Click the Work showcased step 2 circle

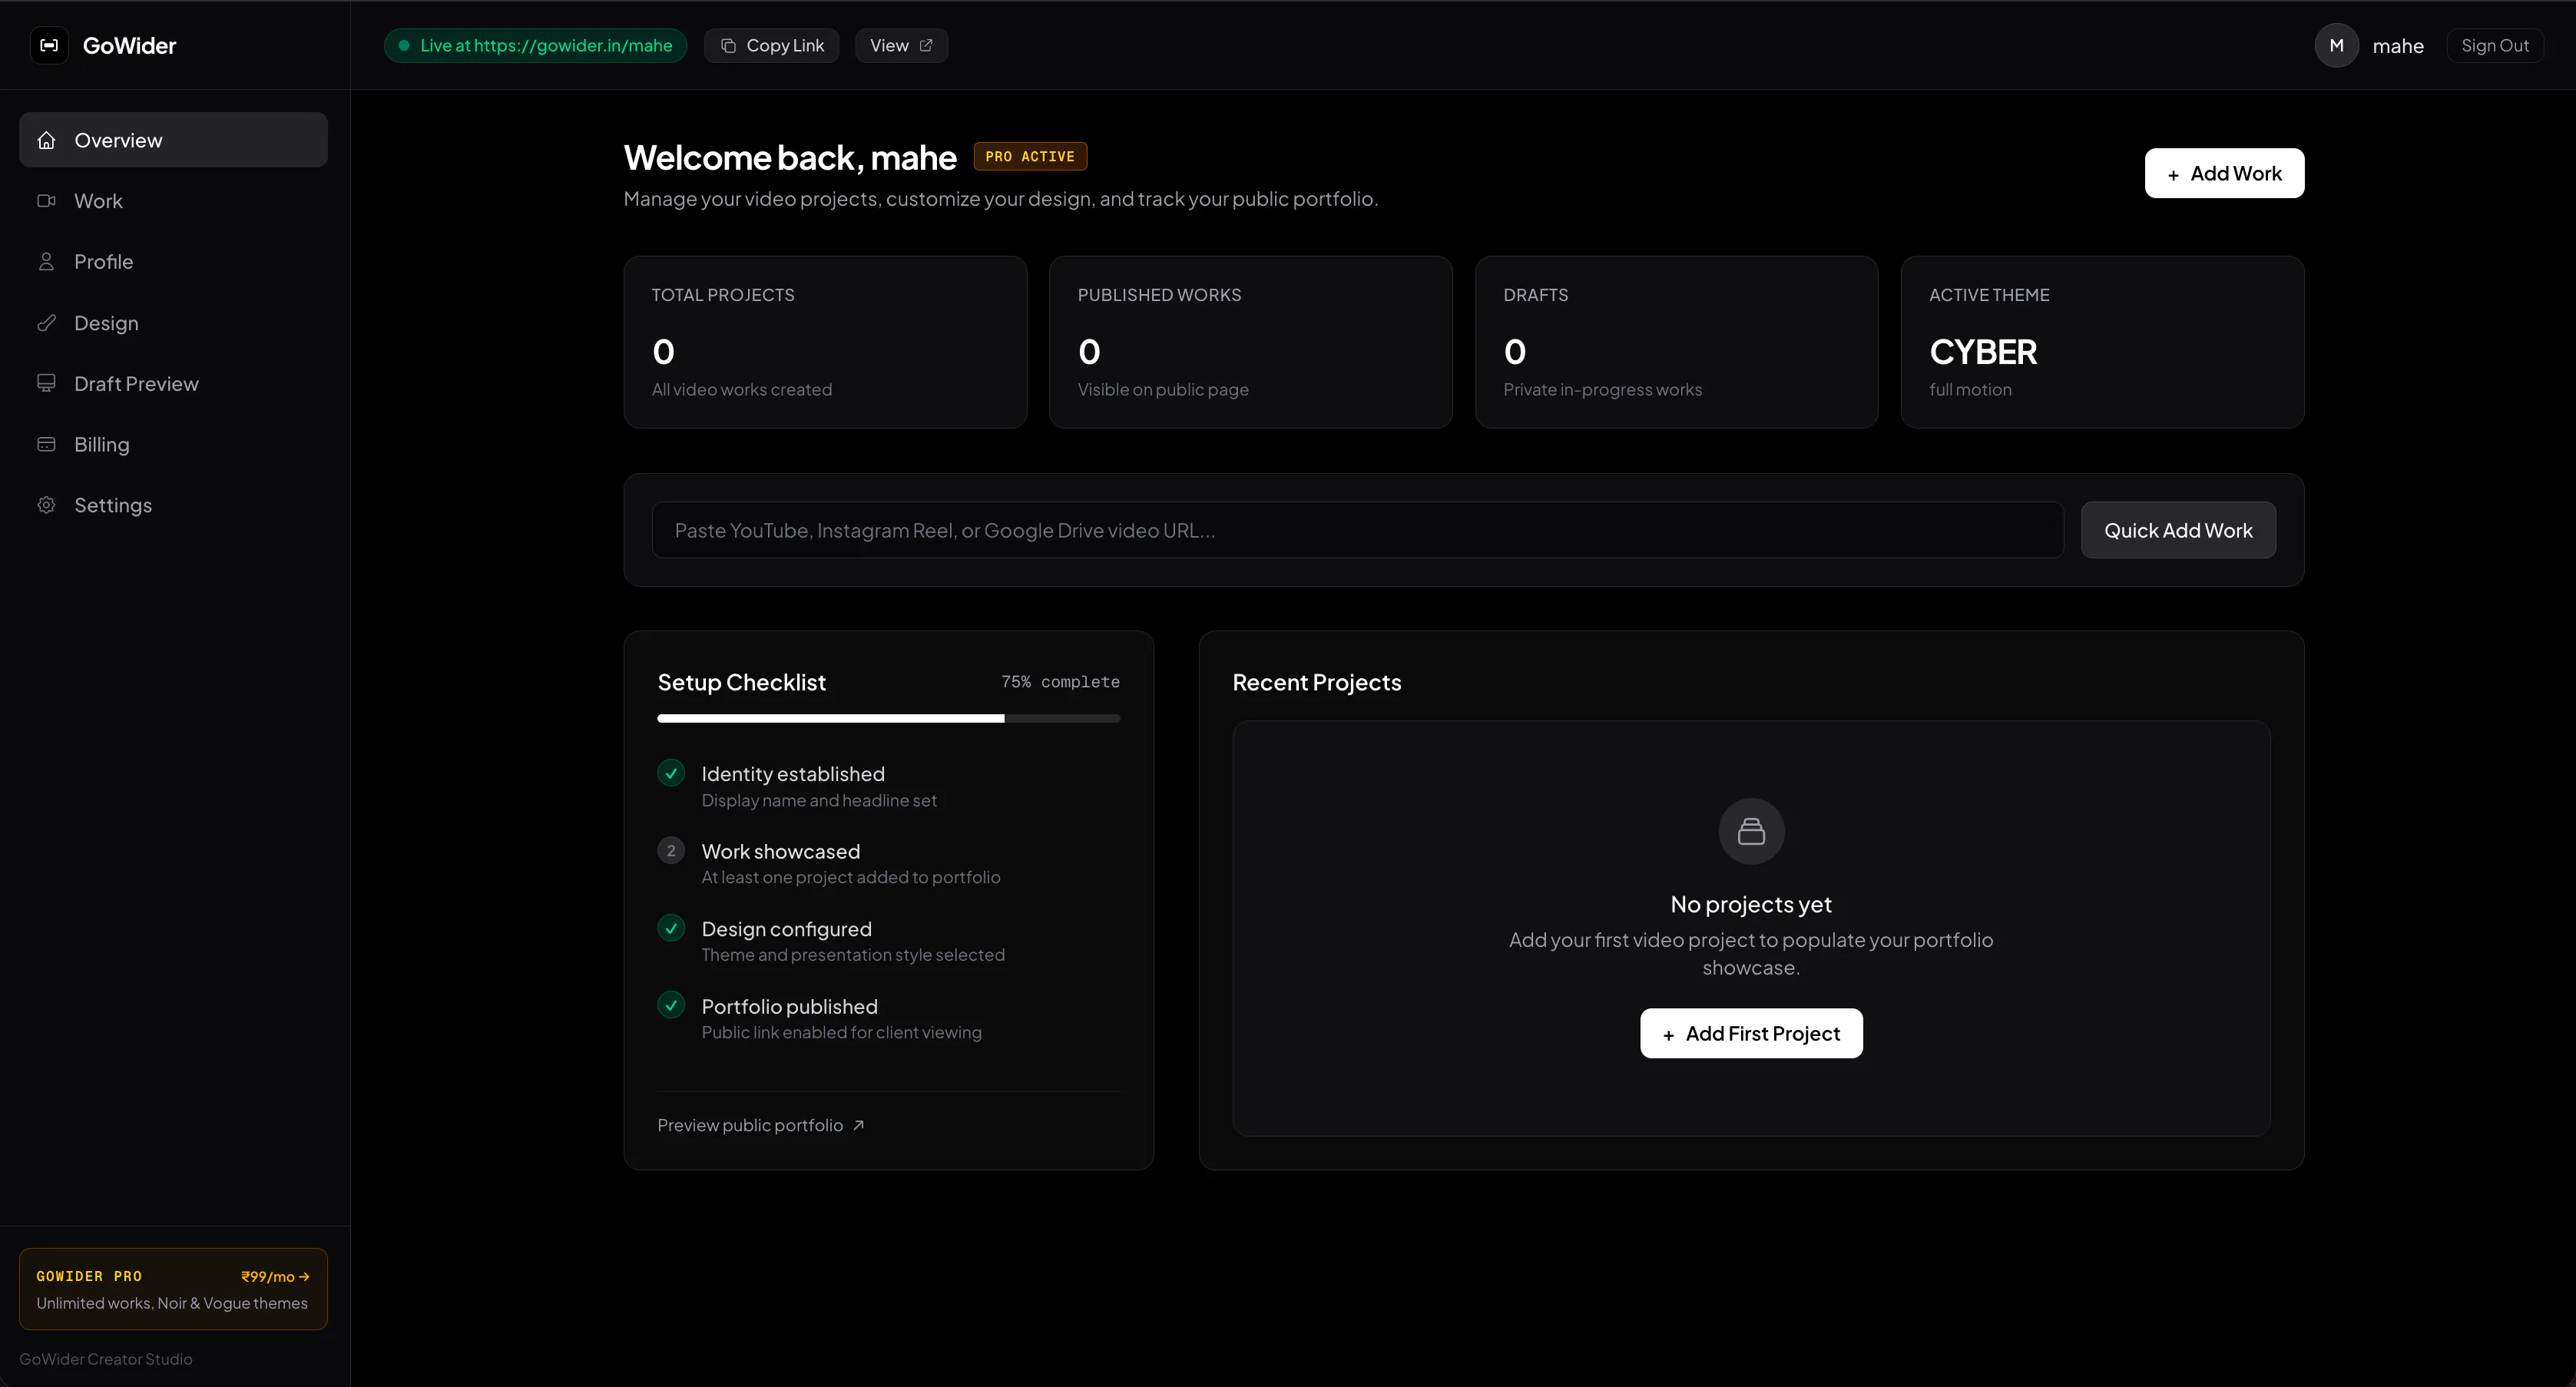click(671, 851)
